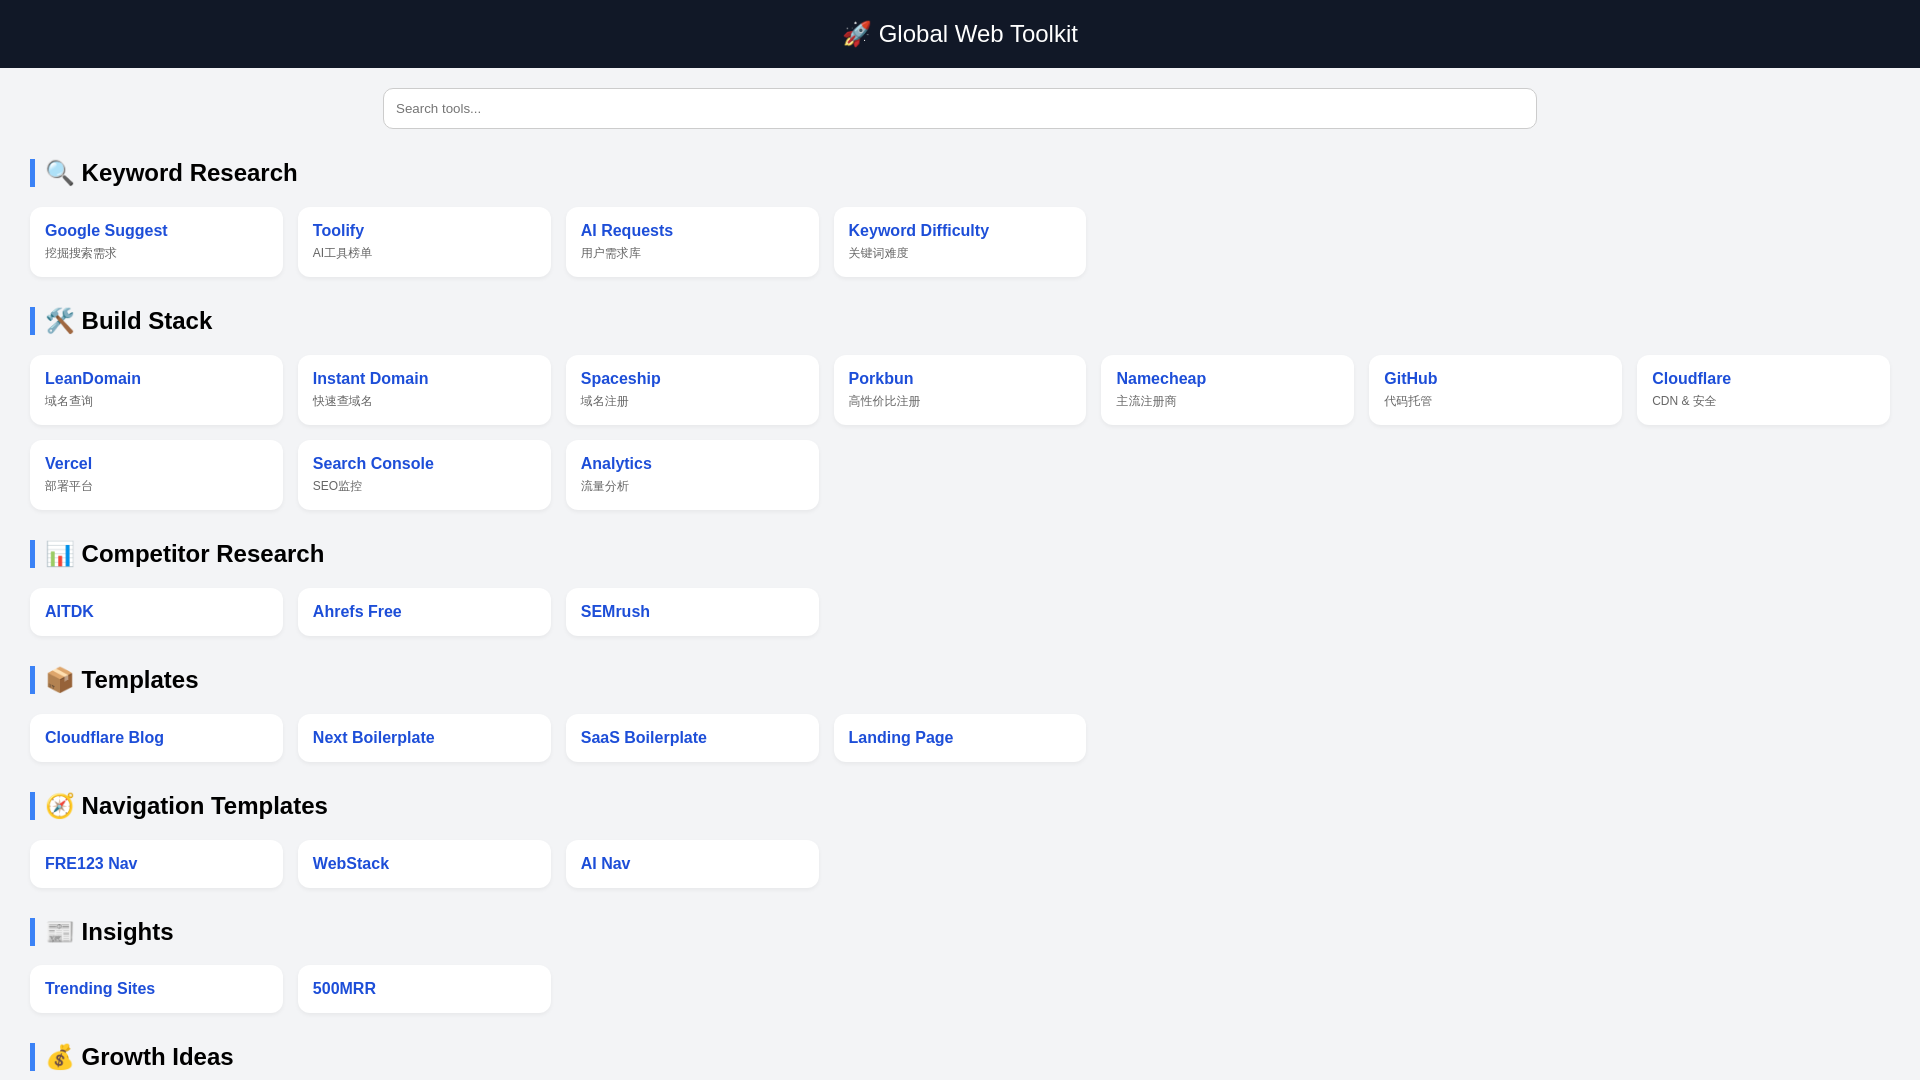Open the GitHub card
This screenshot has height=1080, width=1920.
tap(1495, 390)
